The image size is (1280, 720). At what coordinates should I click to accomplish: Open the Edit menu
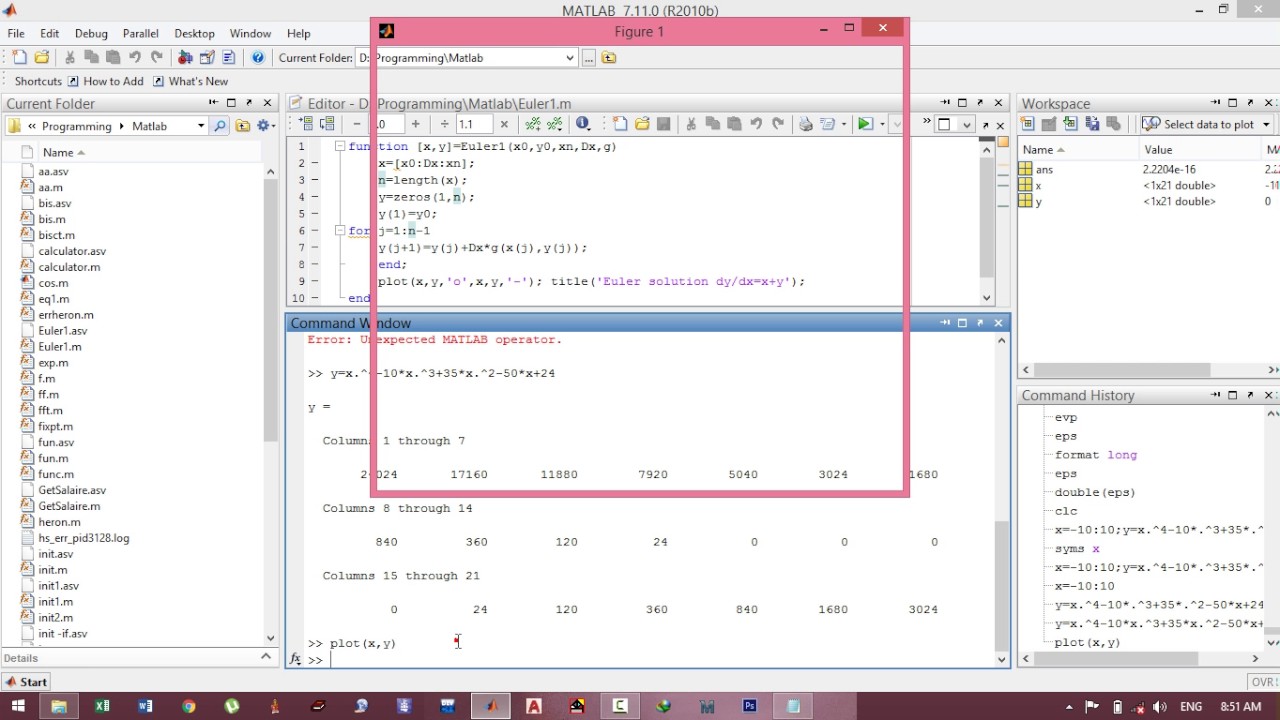click(x=49, y=33)
